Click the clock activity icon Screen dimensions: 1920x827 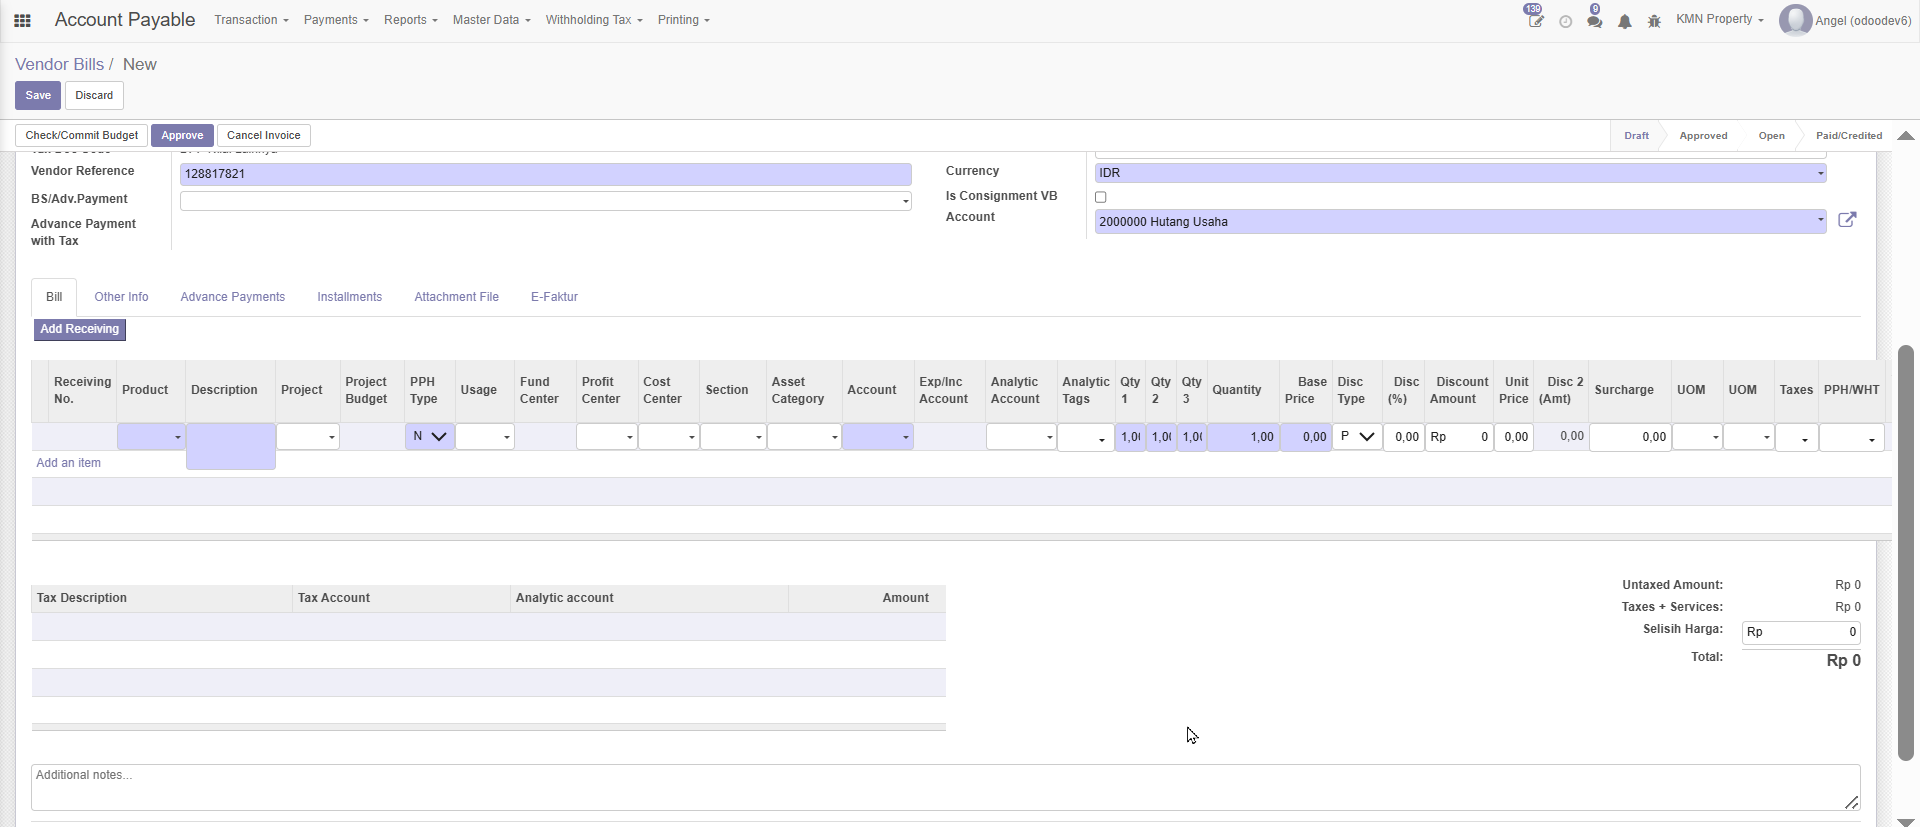coord(1566,21)
